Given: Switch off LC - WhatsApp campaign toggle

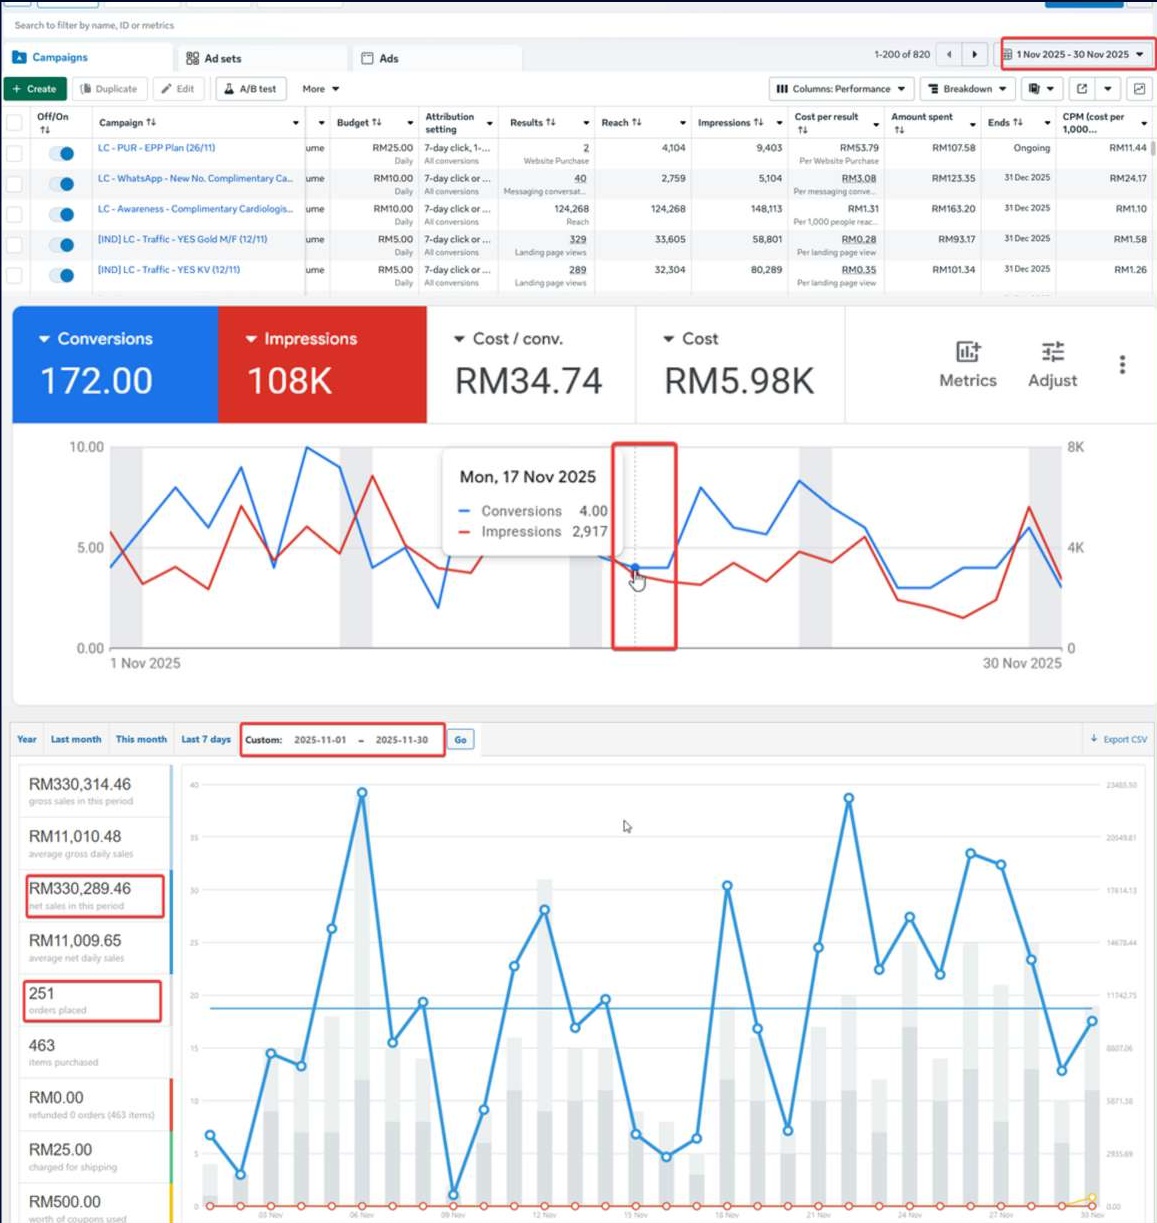Looking at the screenshot, I should 61,184.
